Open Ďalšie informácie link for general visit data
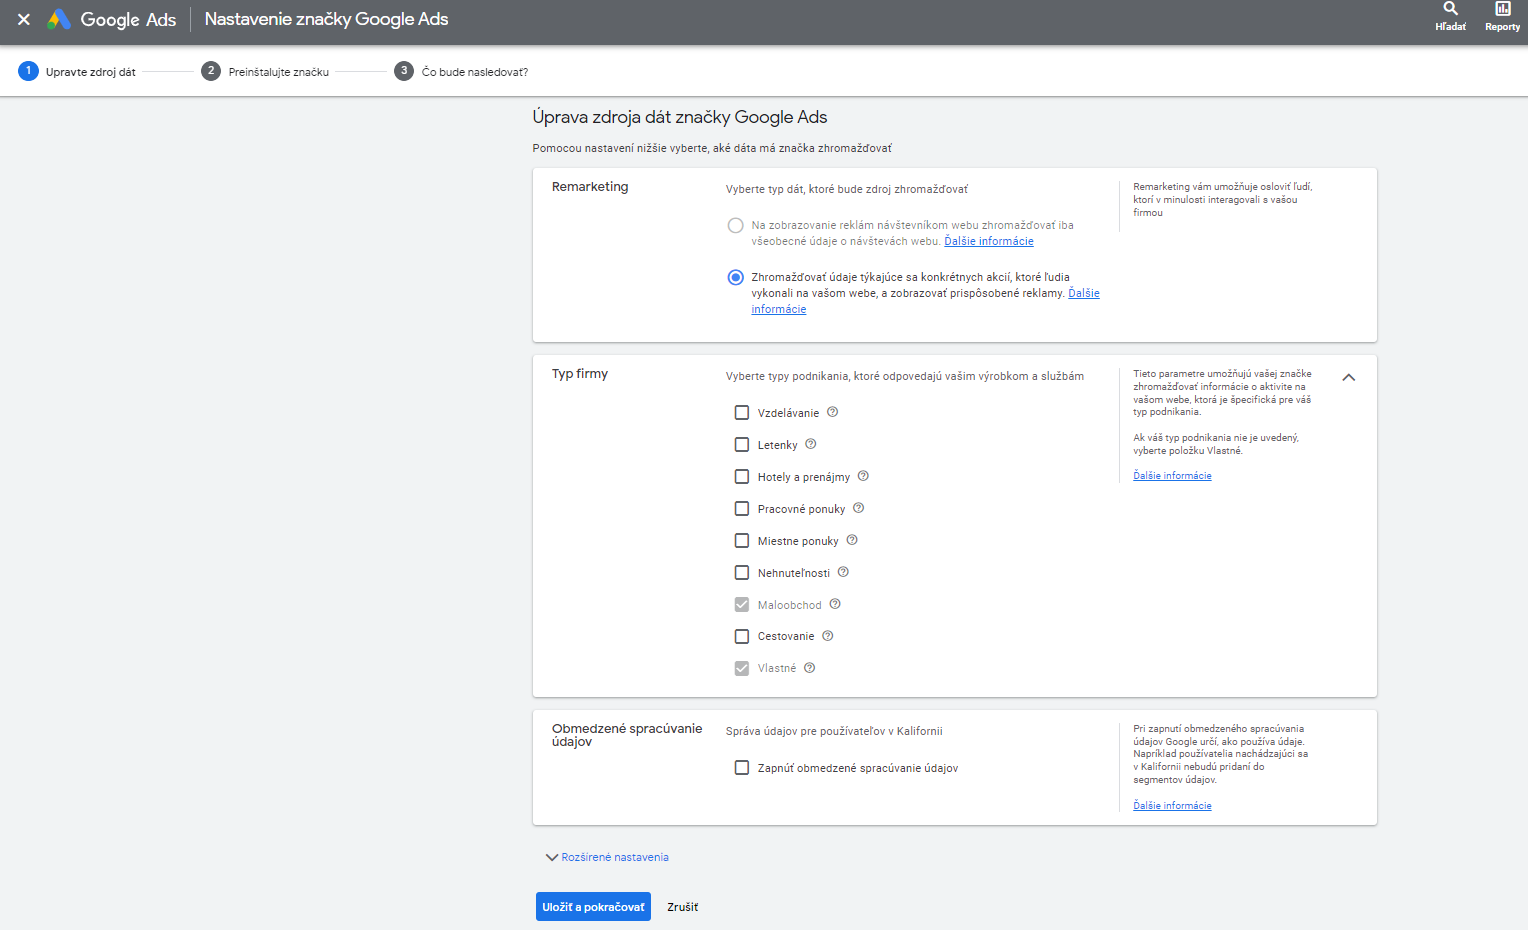The image size is (1528, 930). tap(989, 241)
